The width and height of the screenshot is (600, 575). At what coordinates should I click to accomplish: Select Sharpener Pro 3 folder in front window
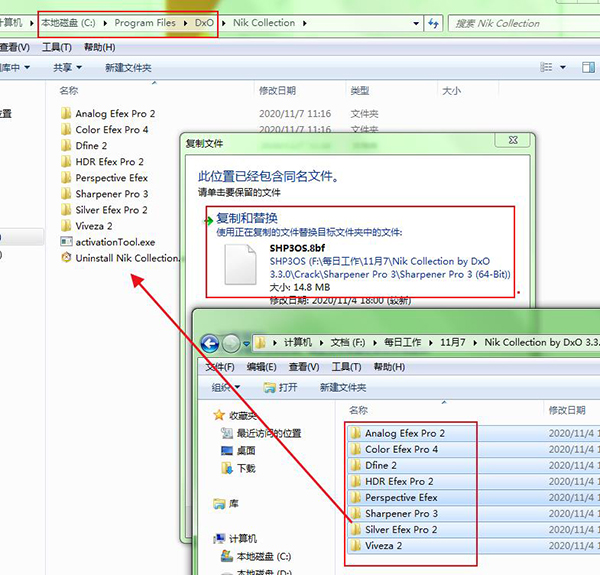point(394,513)
